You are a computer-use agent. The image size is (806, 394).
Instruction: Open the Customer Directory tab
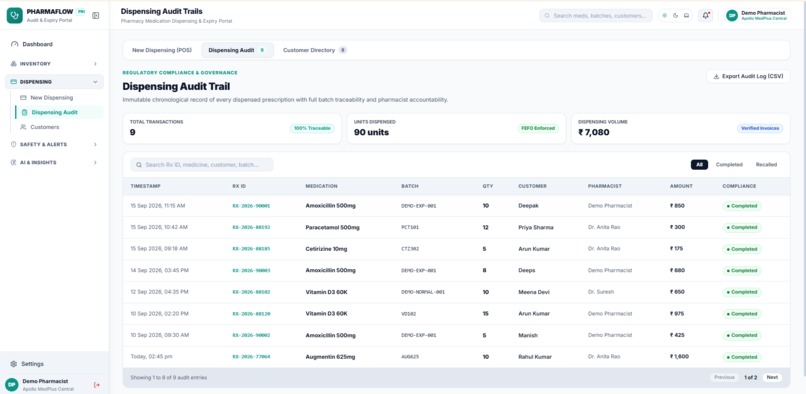click(315, 50)
